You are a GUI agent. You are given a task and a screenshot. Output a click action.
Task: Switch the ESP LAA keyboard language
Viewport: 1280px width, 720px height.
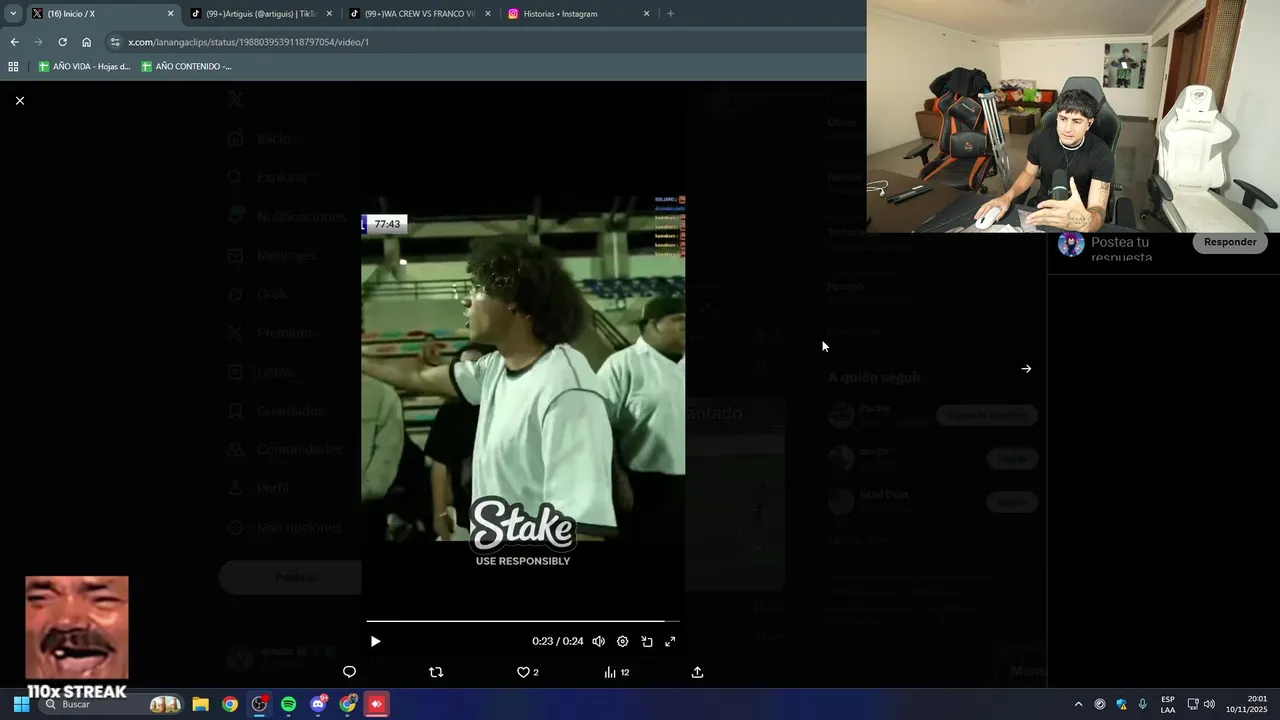point(1168,704)
